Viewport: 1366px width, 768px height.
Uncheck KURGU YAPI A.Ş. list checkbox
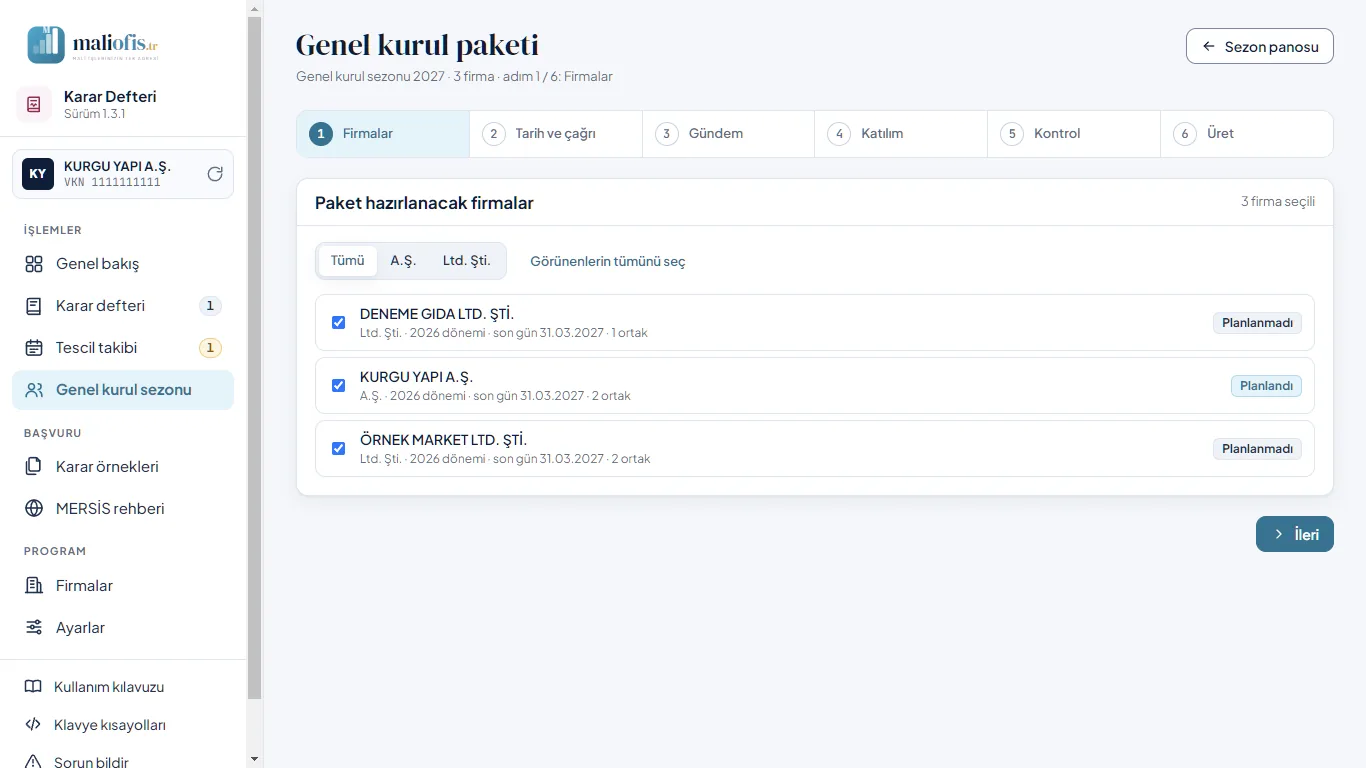pyautogui.click(x=338, y=385)
